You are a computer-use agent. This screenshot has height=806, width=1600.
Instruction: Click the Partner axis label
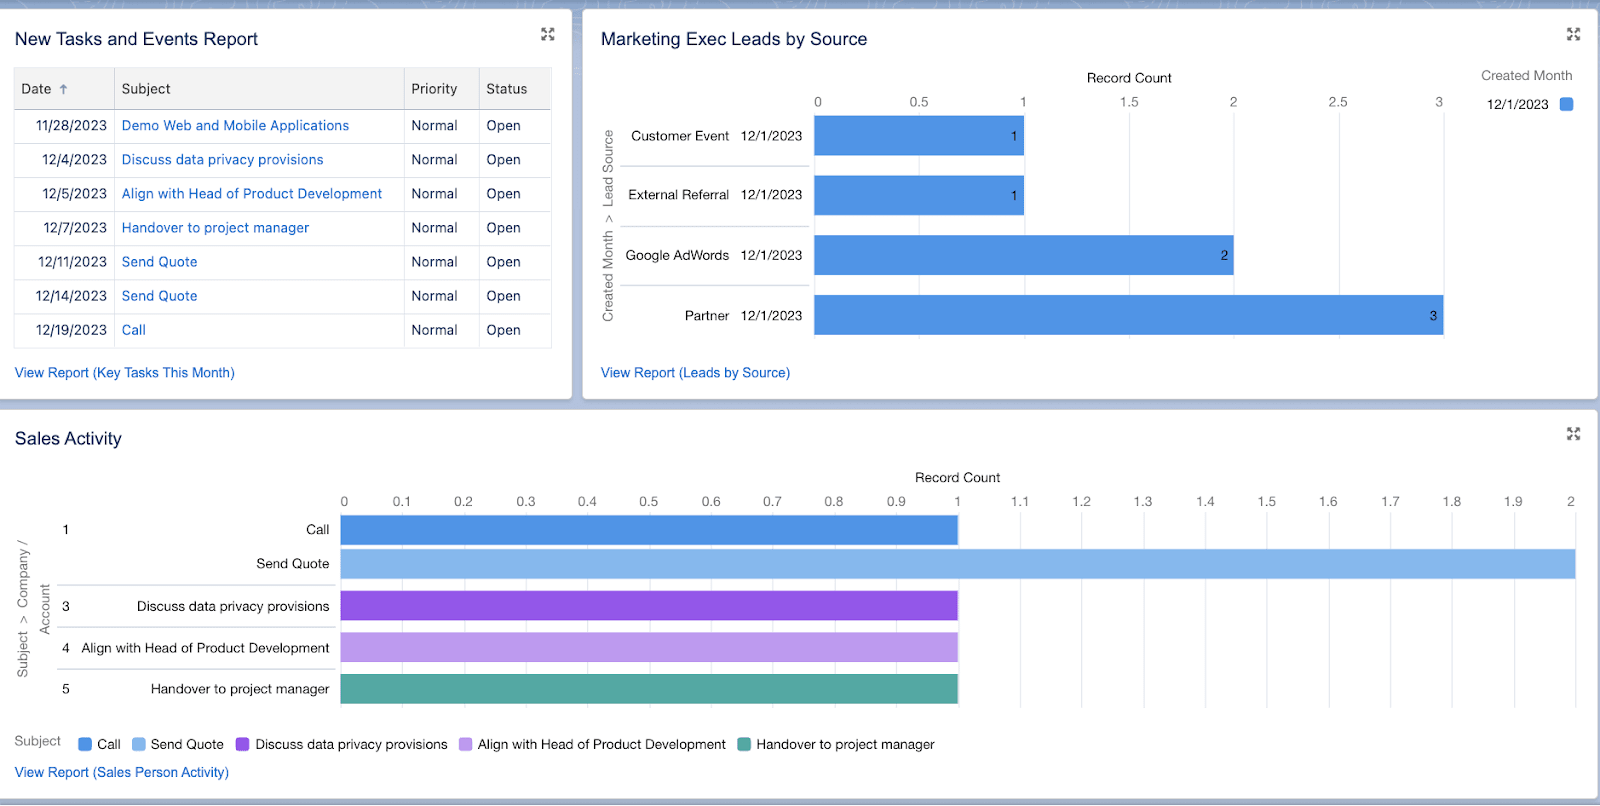(707, 316)
